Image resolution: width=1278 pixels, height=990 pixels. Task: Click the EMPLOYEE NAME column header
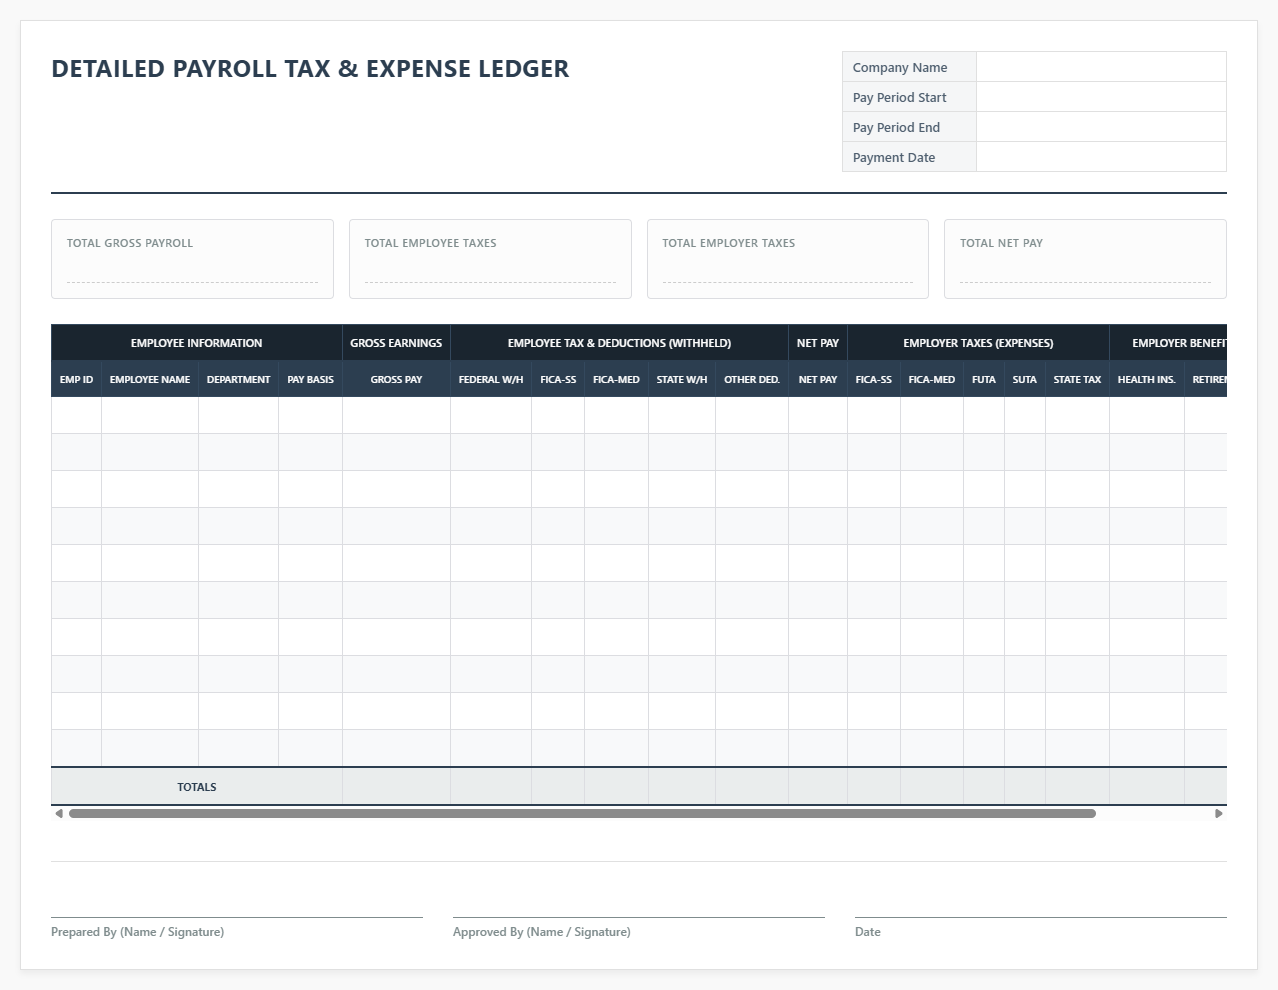click(150, 379)
